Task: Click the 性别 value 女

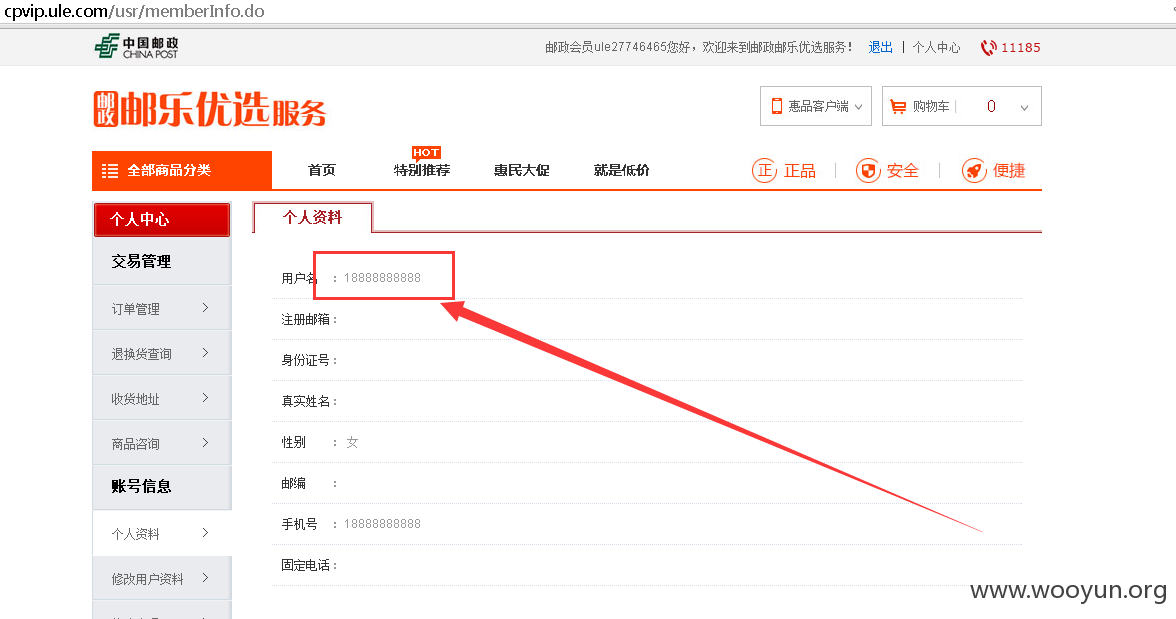Action: click(352, 443)
